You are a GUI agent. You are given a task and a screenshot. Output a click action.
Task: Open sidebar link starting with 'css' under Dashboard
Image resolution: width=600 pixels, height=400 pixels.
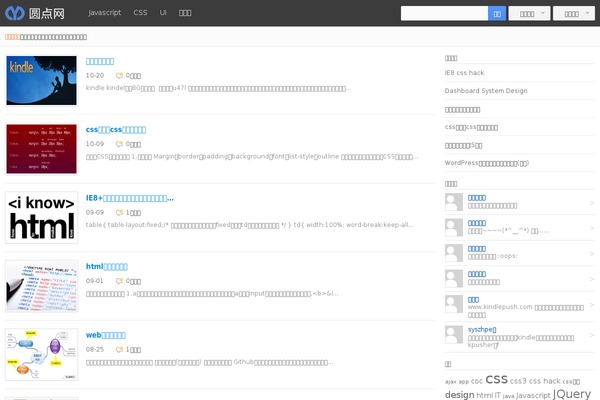pos(471,127)
